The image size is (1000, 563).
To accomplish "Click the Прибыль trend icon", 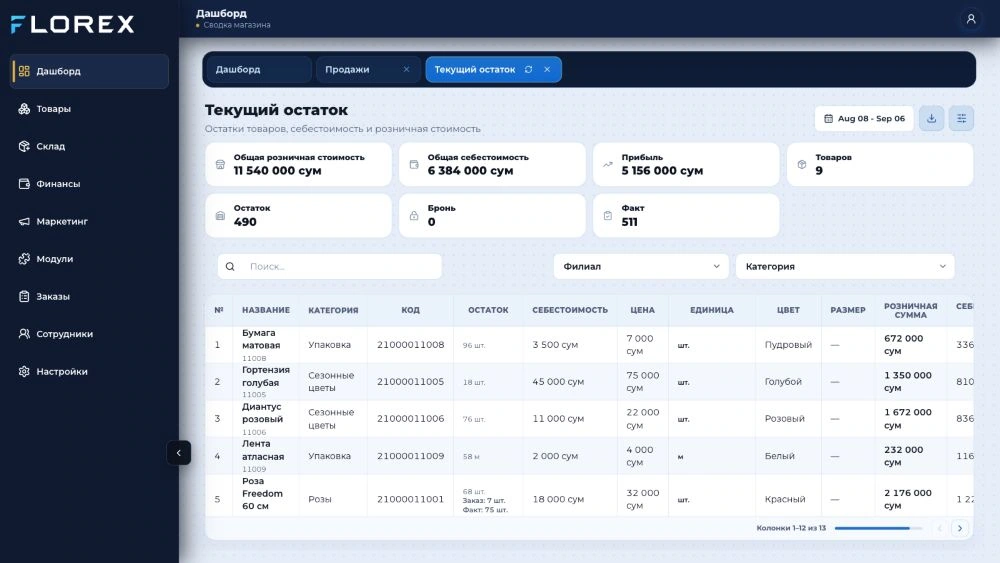I will (x=608, y=165).
